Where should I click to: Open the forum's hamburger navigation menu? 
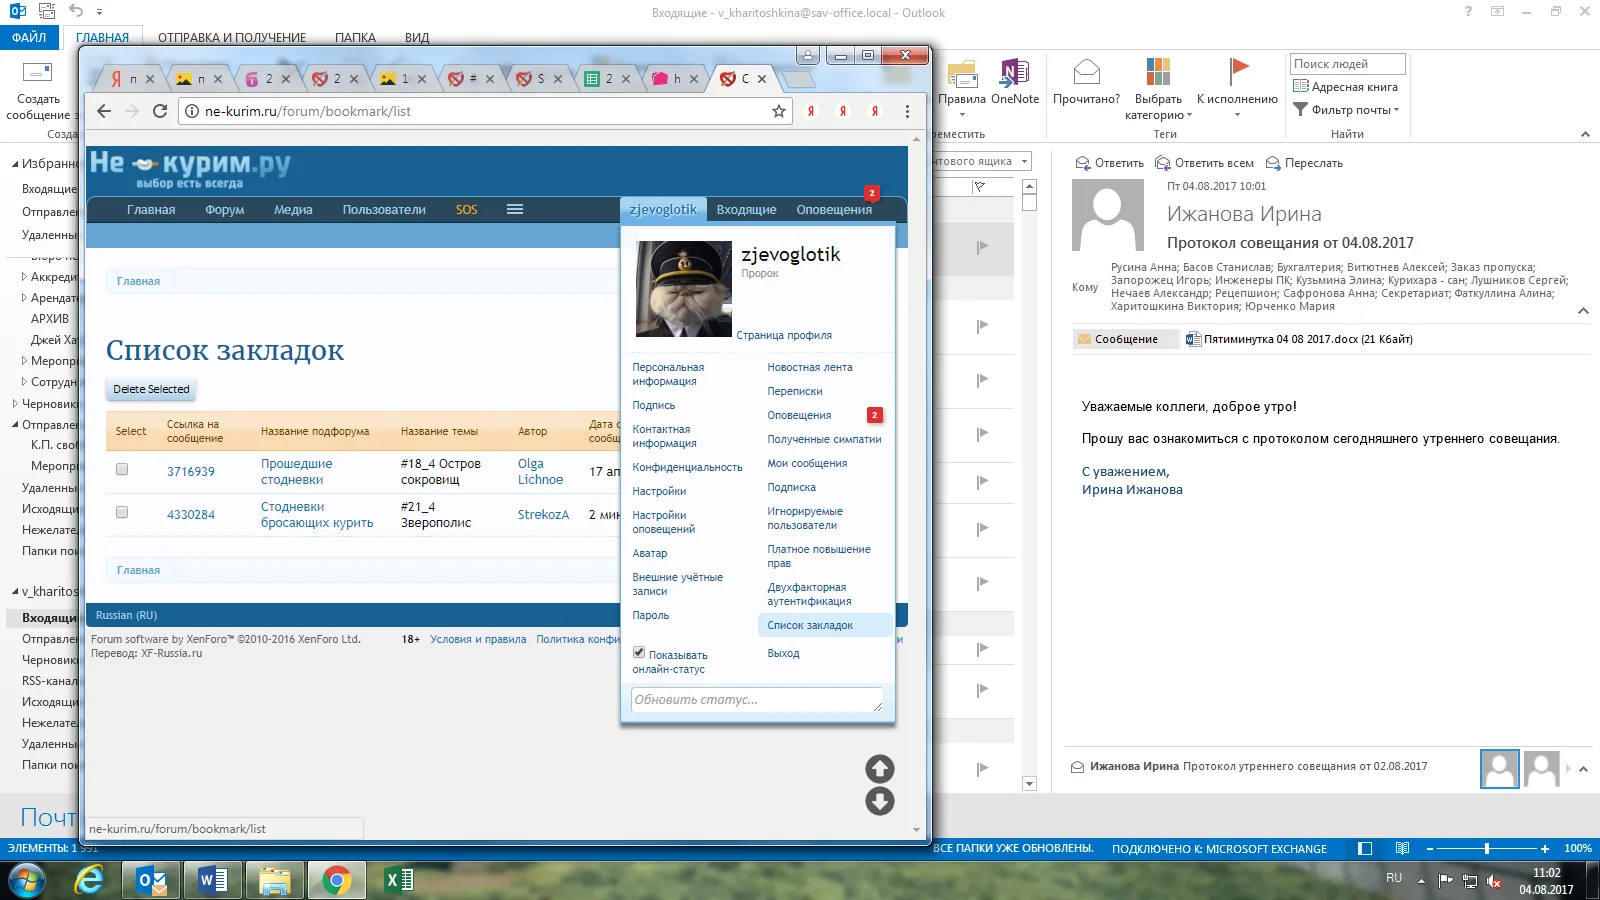pyautogui.click(x=515, y=209)
